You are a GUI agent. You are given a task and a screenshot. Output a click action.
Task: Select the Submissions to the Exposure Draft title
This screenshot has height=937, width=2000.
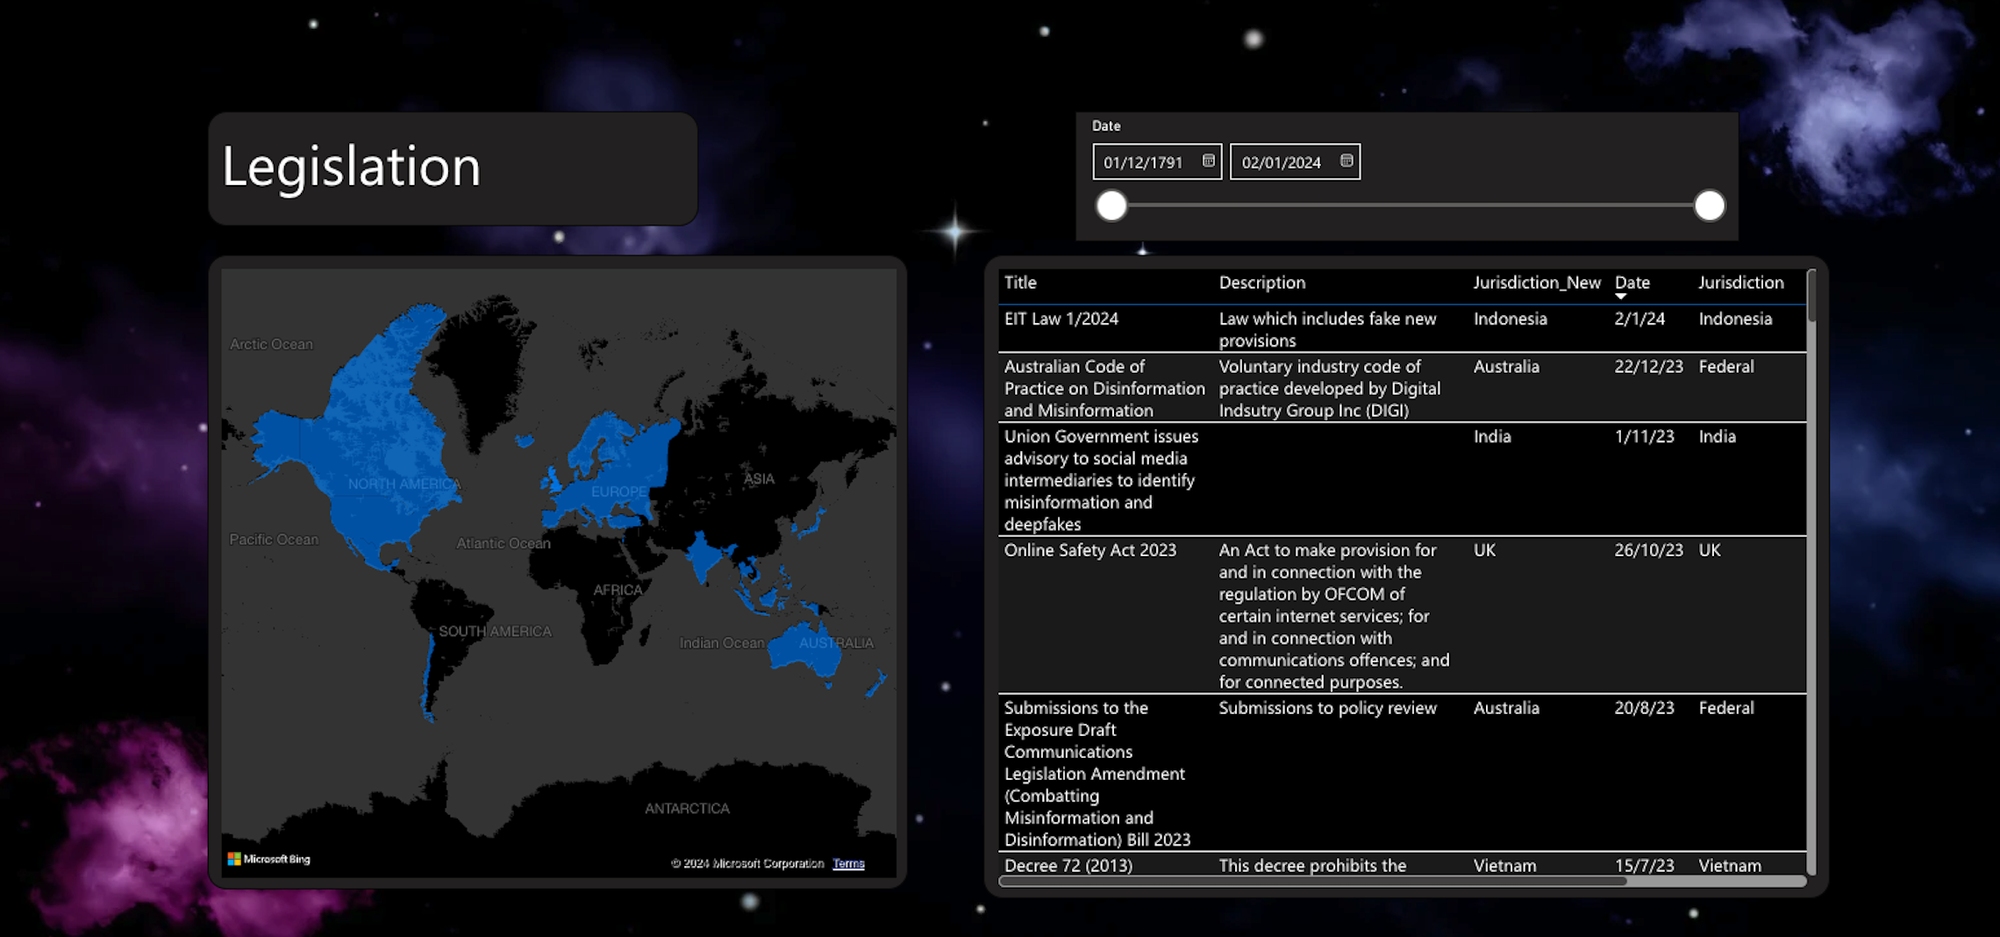tap(1097, 774)
